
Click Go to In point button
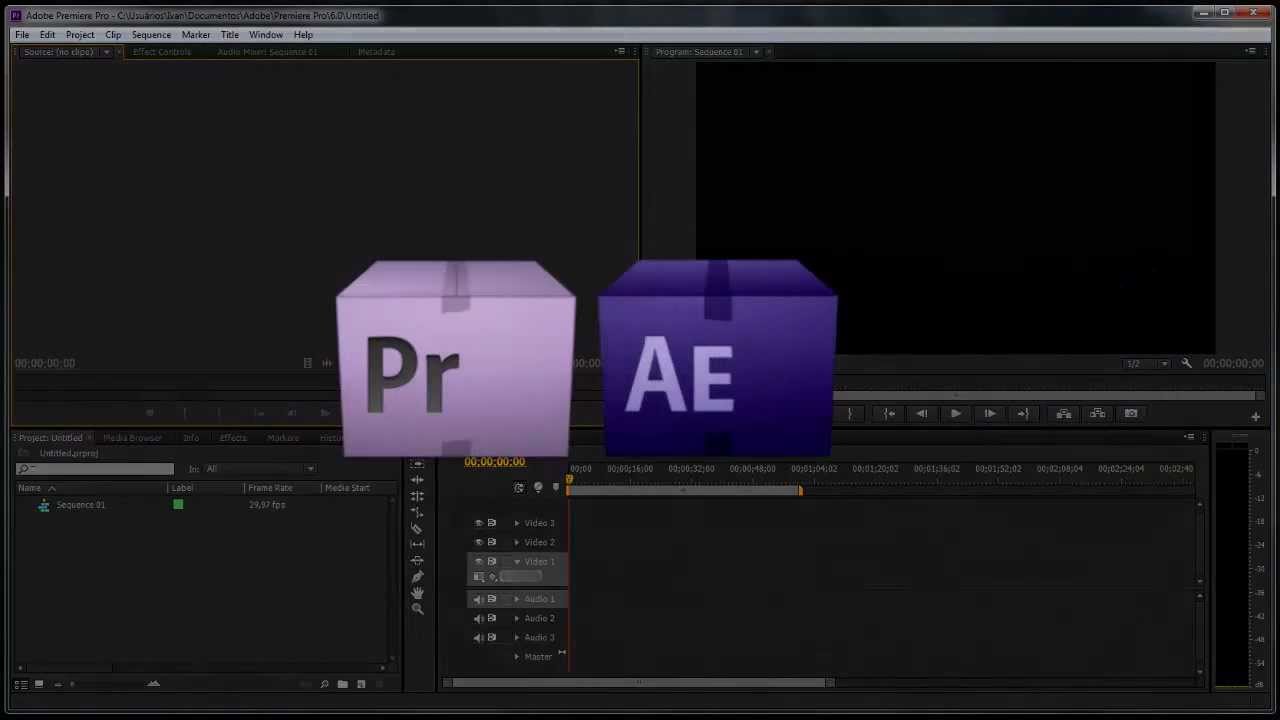coord(889,413)
